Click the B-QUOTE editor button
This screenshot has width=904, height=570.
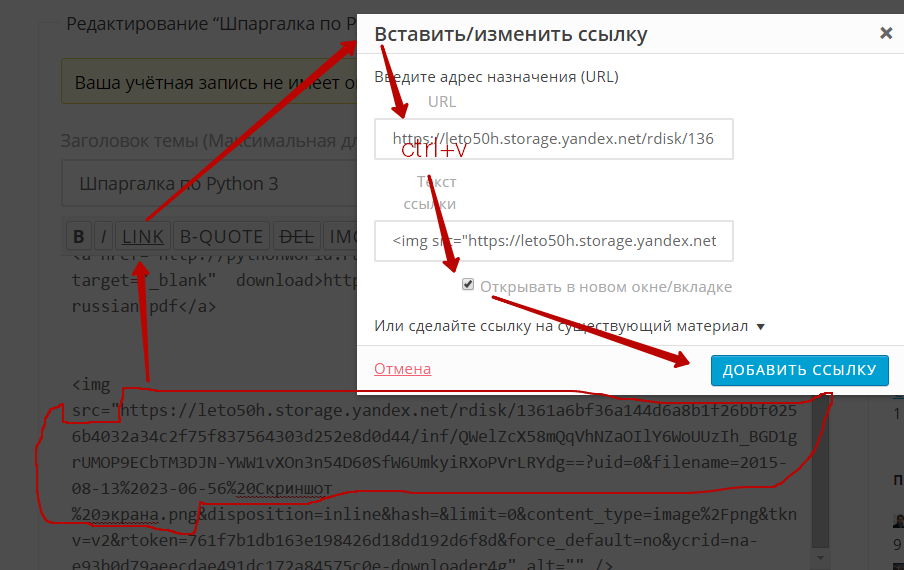(221, 236)
